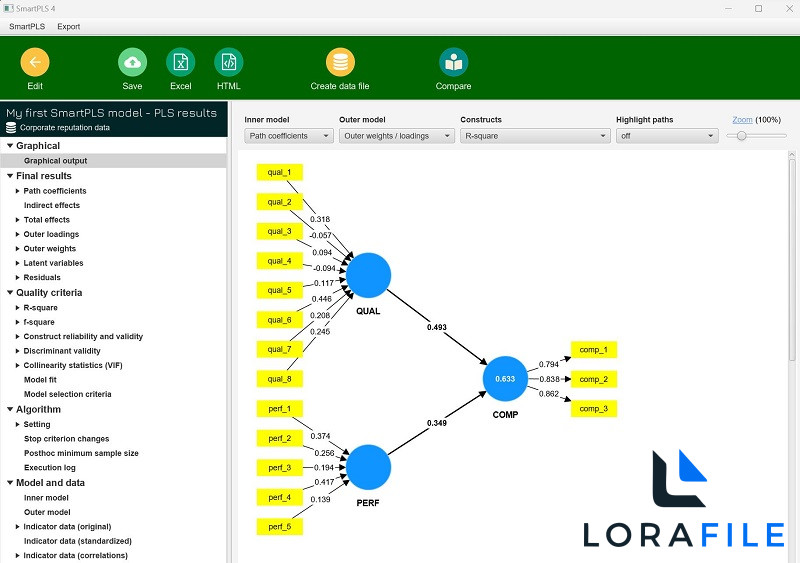Collapse the Model and data section

click(10, 482)
